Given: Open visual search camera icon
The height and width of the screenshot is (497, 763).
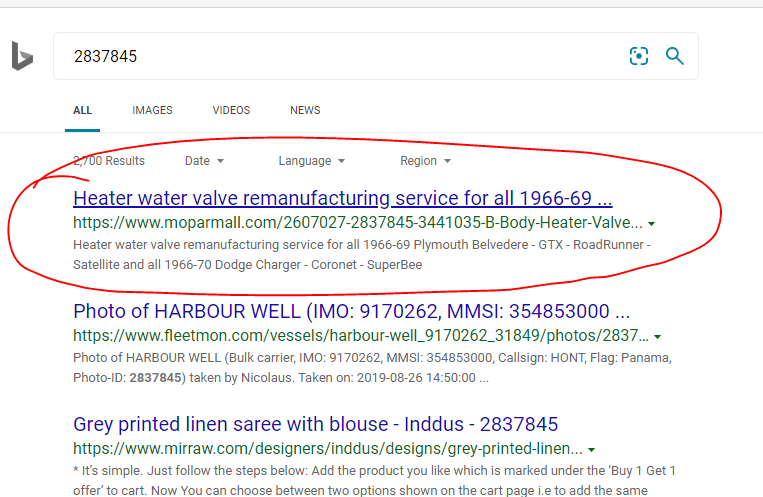Looking at the screenshot, I should (638, 56).
